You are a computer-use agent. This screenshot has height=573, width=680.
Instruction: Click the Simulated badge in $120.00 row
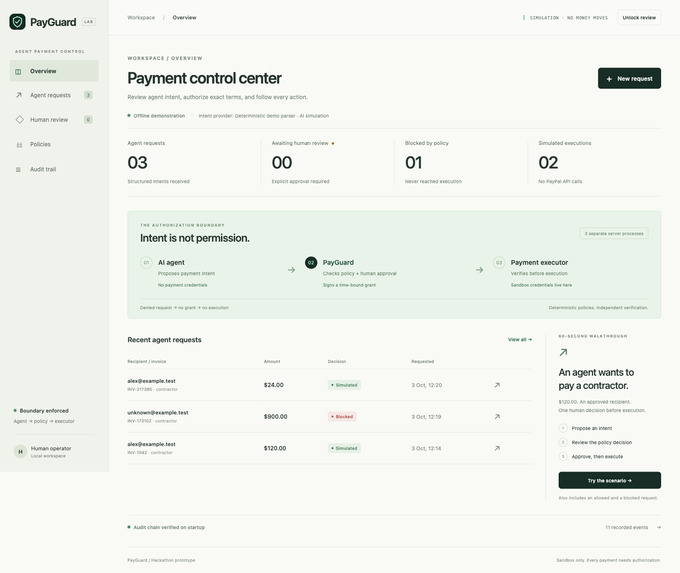pyautogui.click(x=344, y=448)
